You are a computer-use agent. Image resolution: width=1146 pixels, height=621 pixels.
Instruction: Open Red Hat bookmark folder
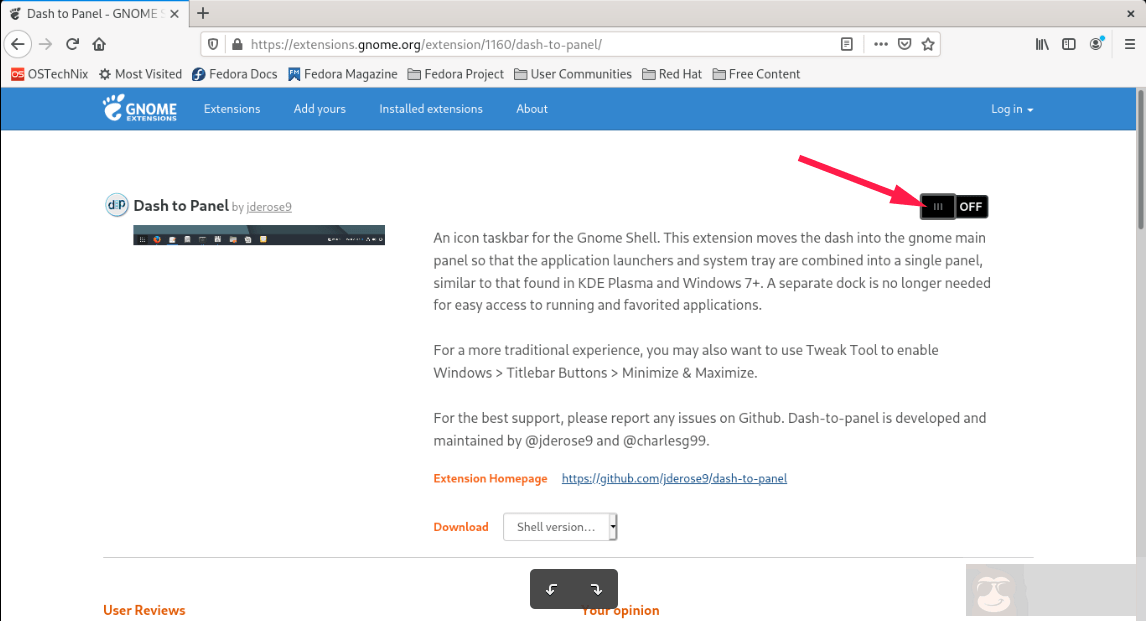point(672,74)
